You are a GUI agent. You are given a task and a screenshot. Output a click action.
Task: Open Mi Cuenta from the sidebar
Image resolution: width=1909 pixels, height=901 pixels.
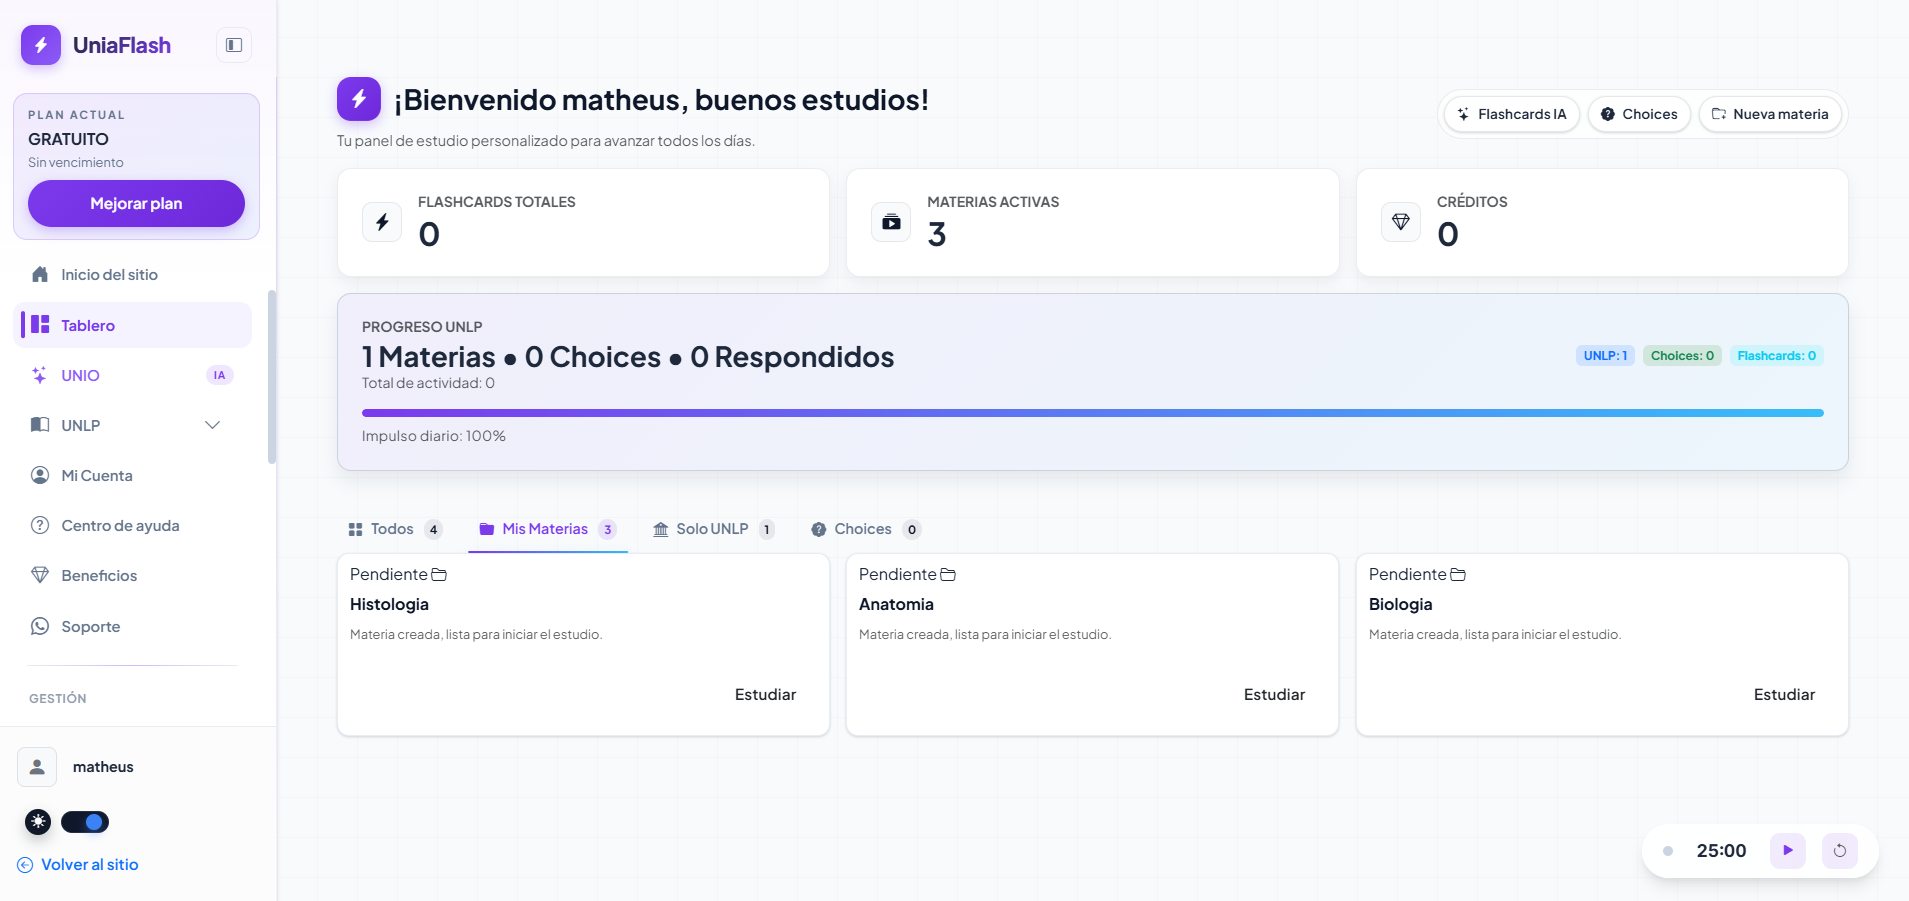(97, 475)
